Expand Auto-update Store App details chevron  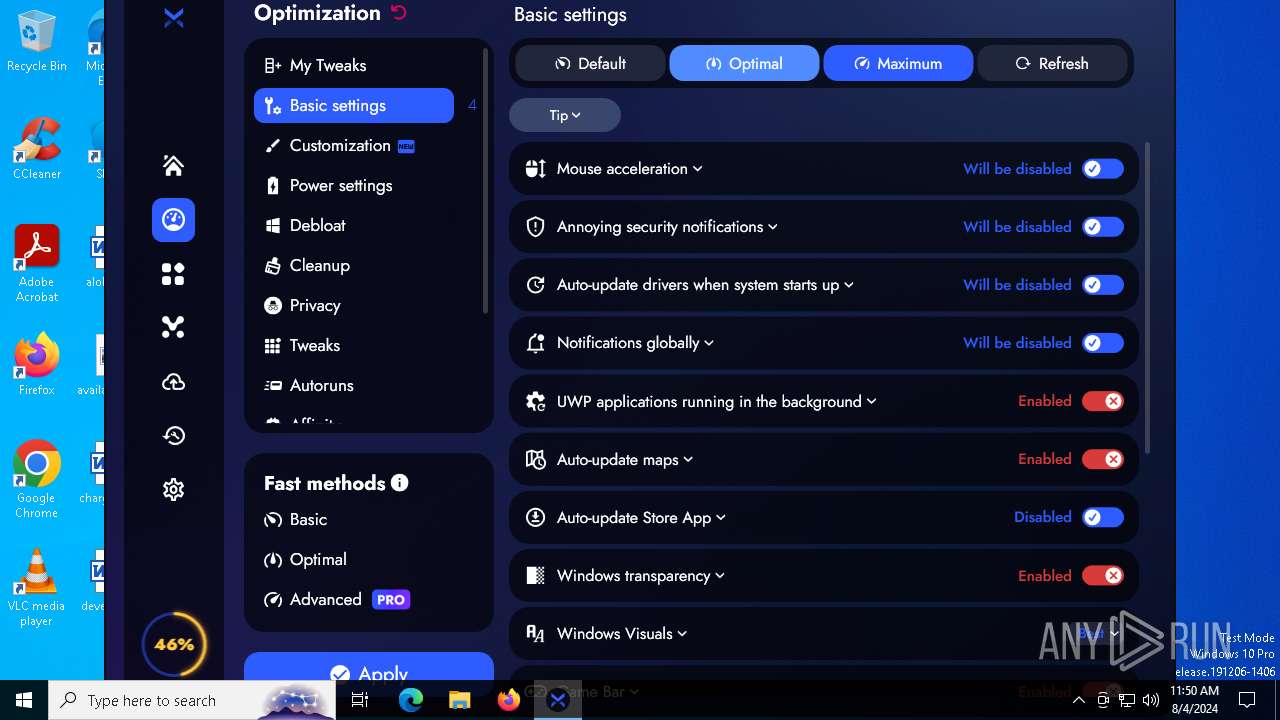pos(721,517)
